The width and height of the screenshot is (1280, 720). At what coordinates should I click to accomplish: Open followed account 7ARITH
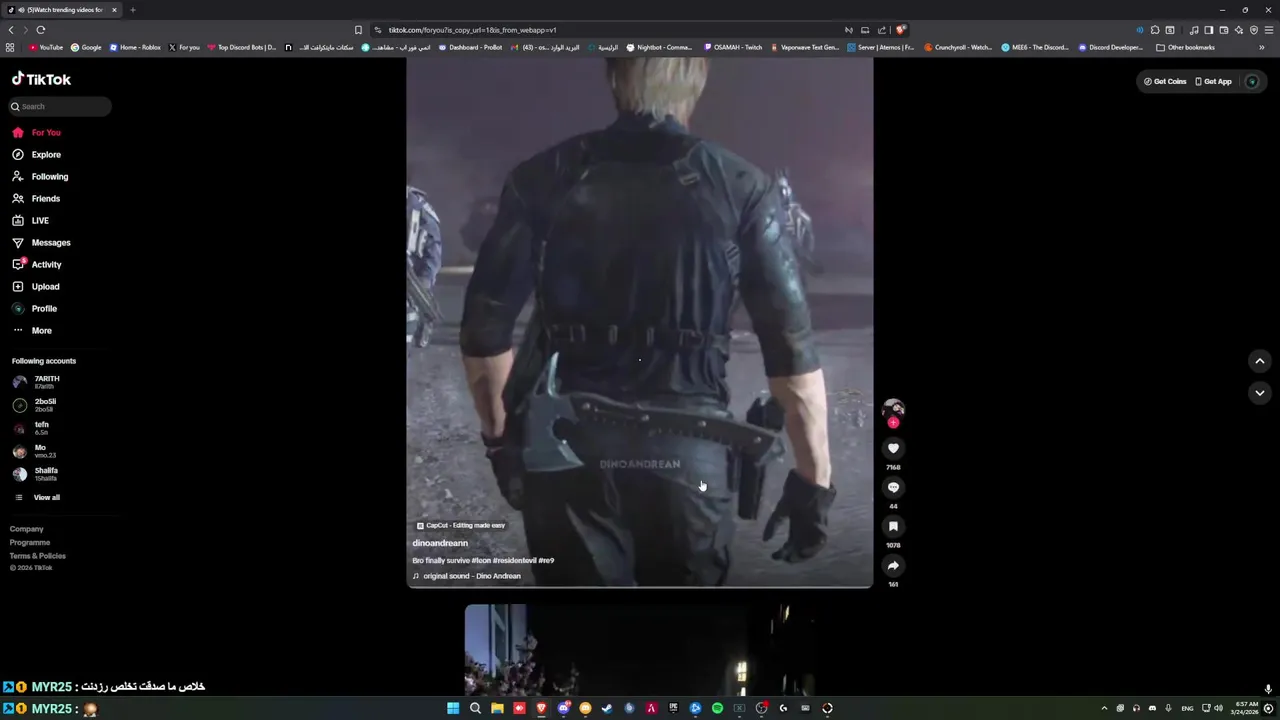38,382
